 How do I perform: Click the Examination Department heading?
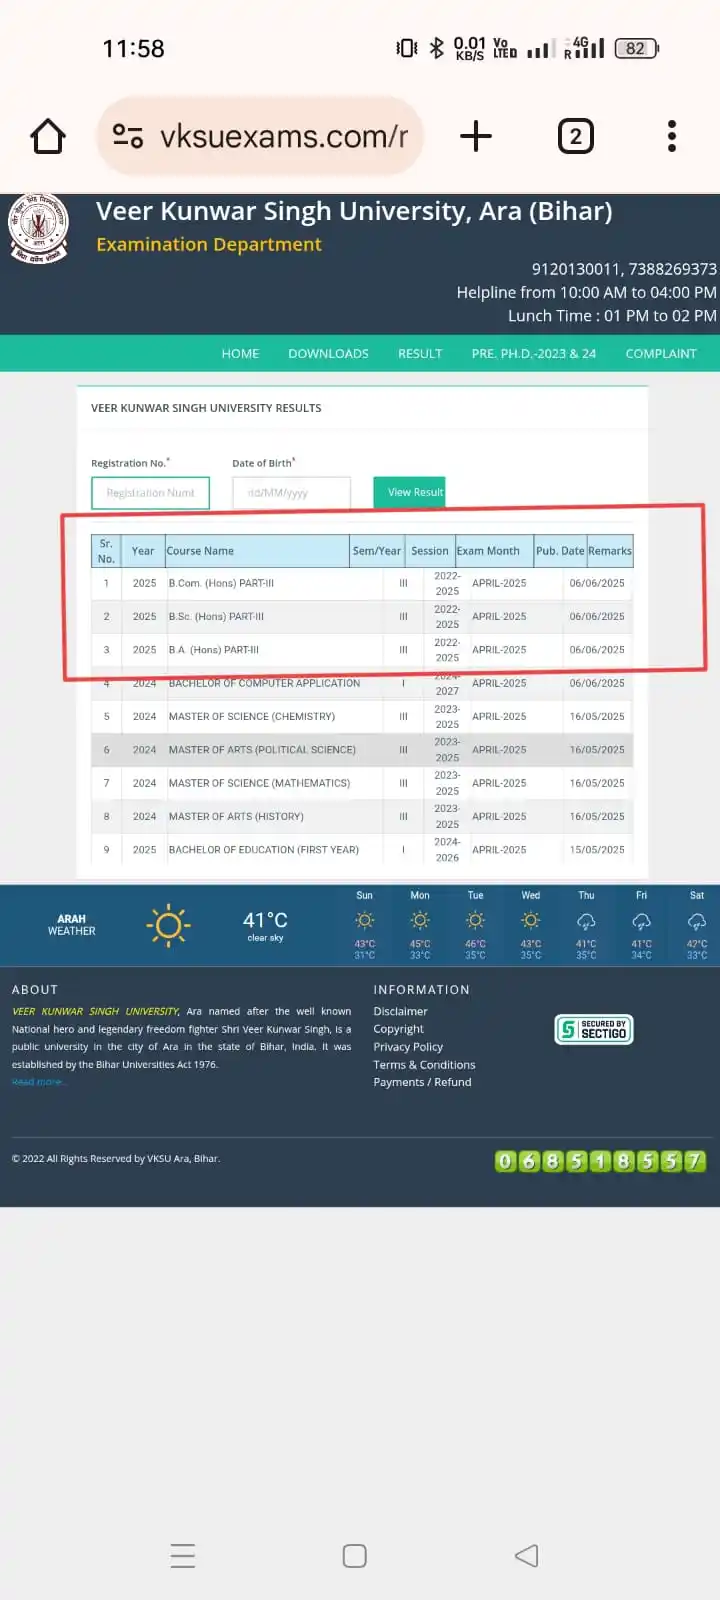(x=209, y=245)
